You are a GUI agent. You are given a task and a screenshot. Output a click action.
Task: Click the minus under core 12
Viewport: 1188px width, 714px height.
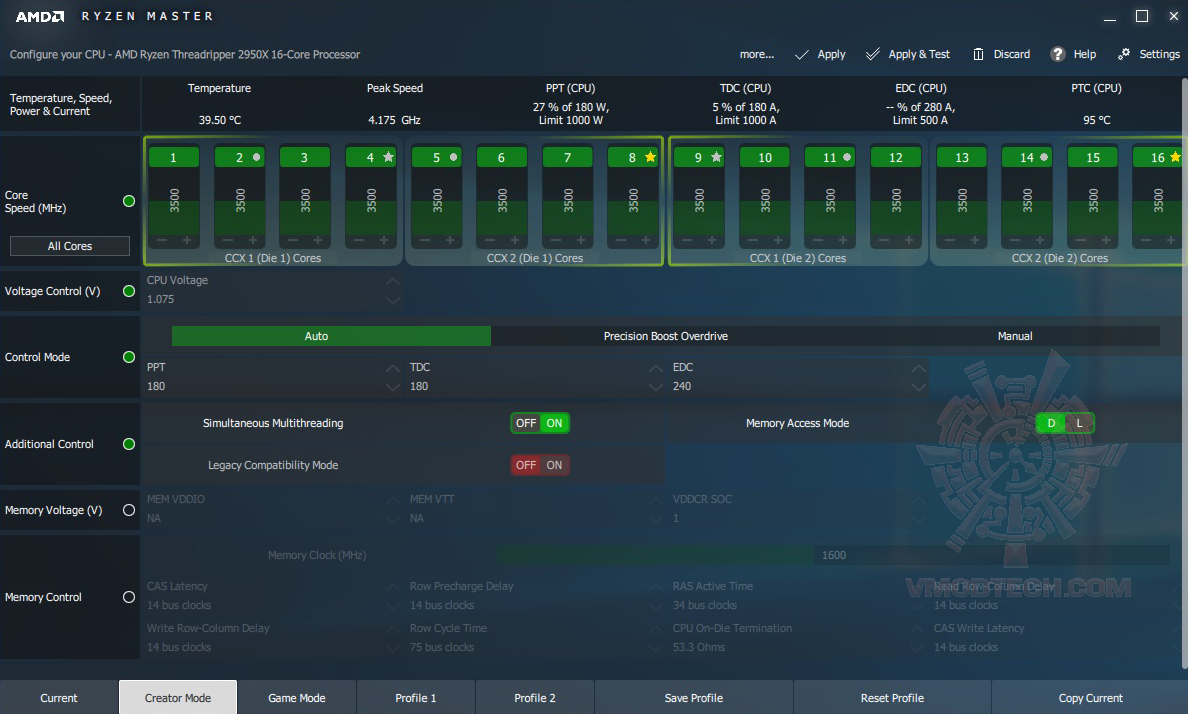point(883,240)
